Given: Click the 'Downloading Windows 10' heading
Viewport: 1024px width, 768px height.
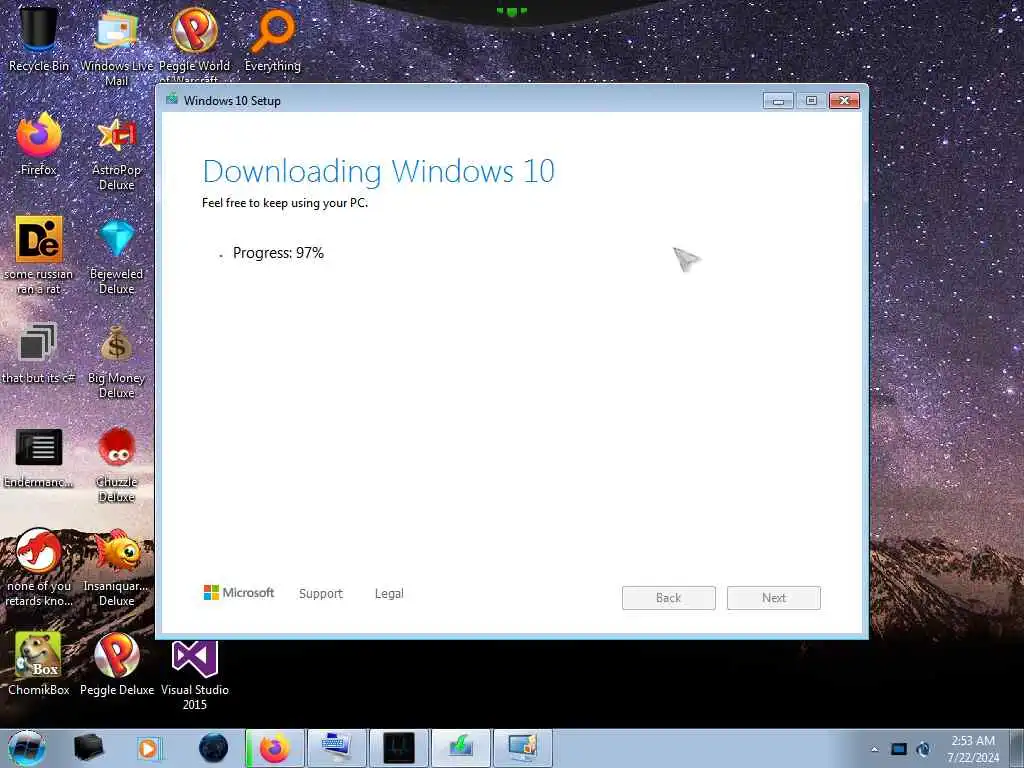Looking at the screenshot, I should pyautogui.click(x=379, y=171).
